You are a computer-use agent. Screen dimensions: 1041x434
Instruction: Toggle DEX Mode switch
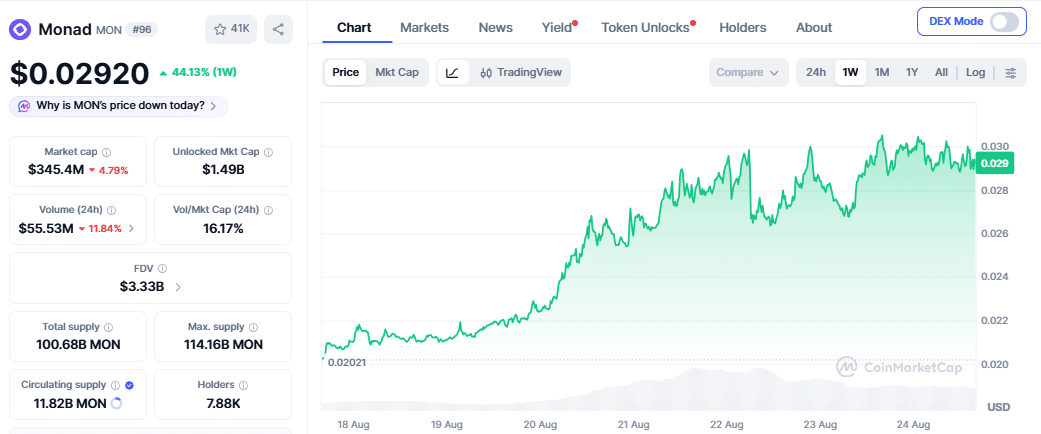[1004, 21]
